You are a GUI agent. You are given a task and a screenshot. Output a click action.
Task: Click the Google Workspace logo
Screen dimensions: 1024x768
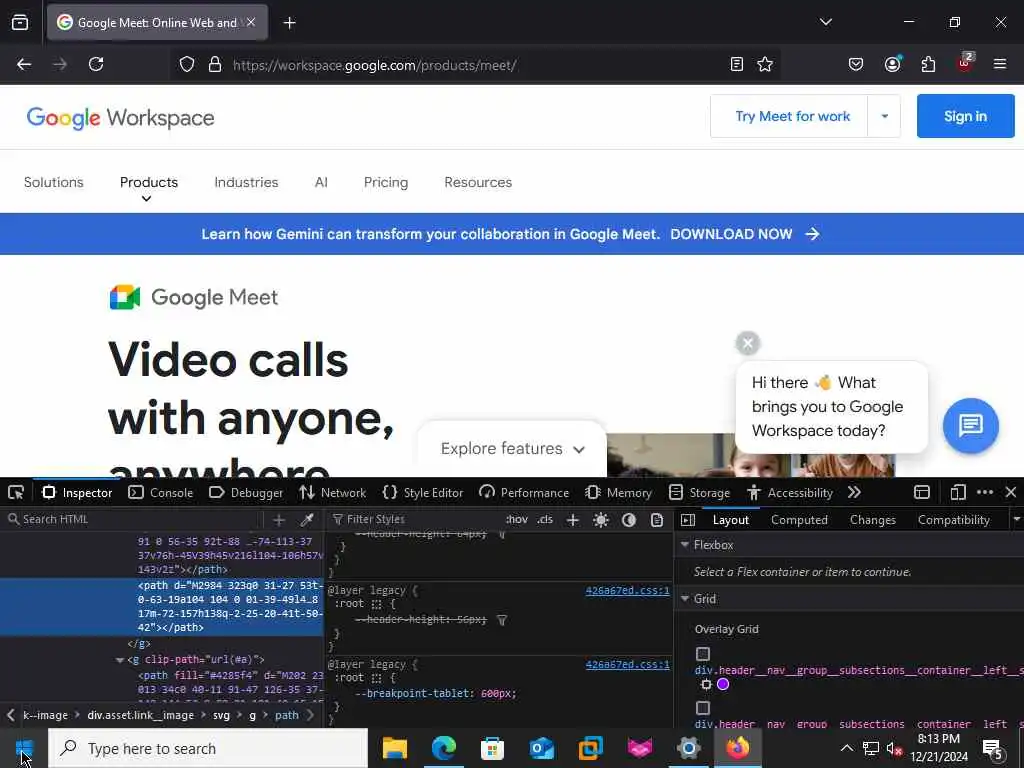pos(120,118)
